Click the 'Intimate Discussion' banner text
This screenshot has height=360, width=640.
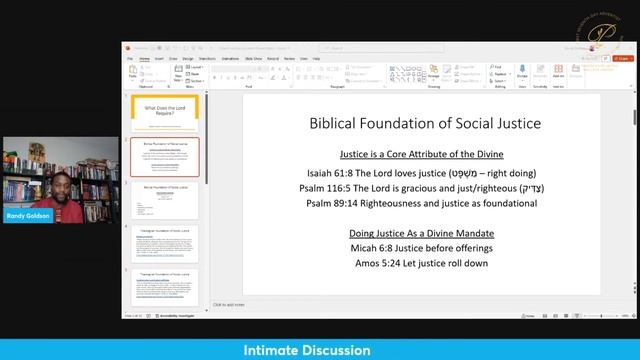(307, 350)
